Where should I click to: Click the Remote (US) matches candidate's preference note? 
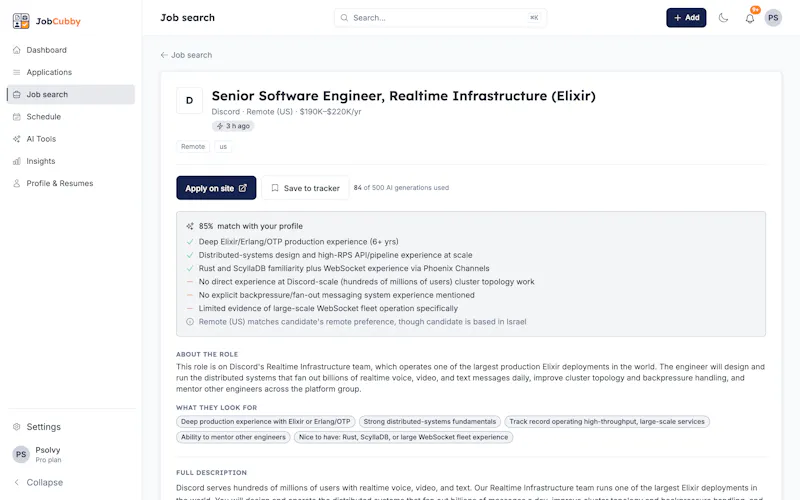(362, 322)
